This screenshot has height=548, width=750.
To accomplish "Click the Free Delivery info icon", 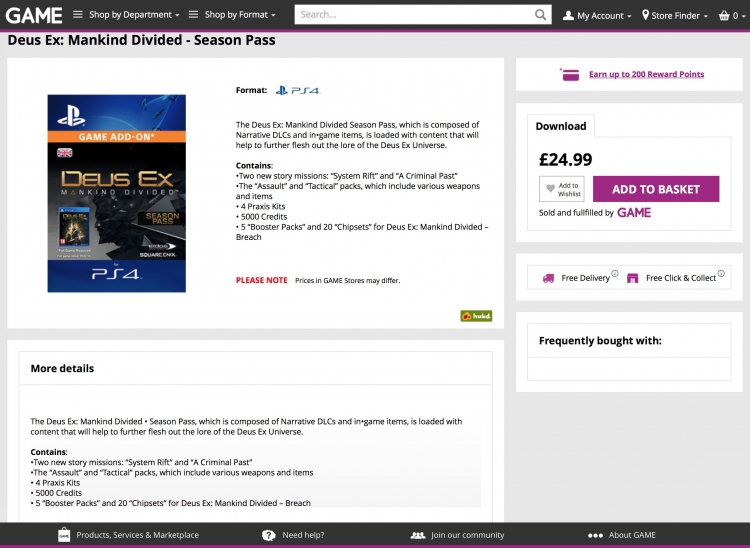I will (615, 274).
